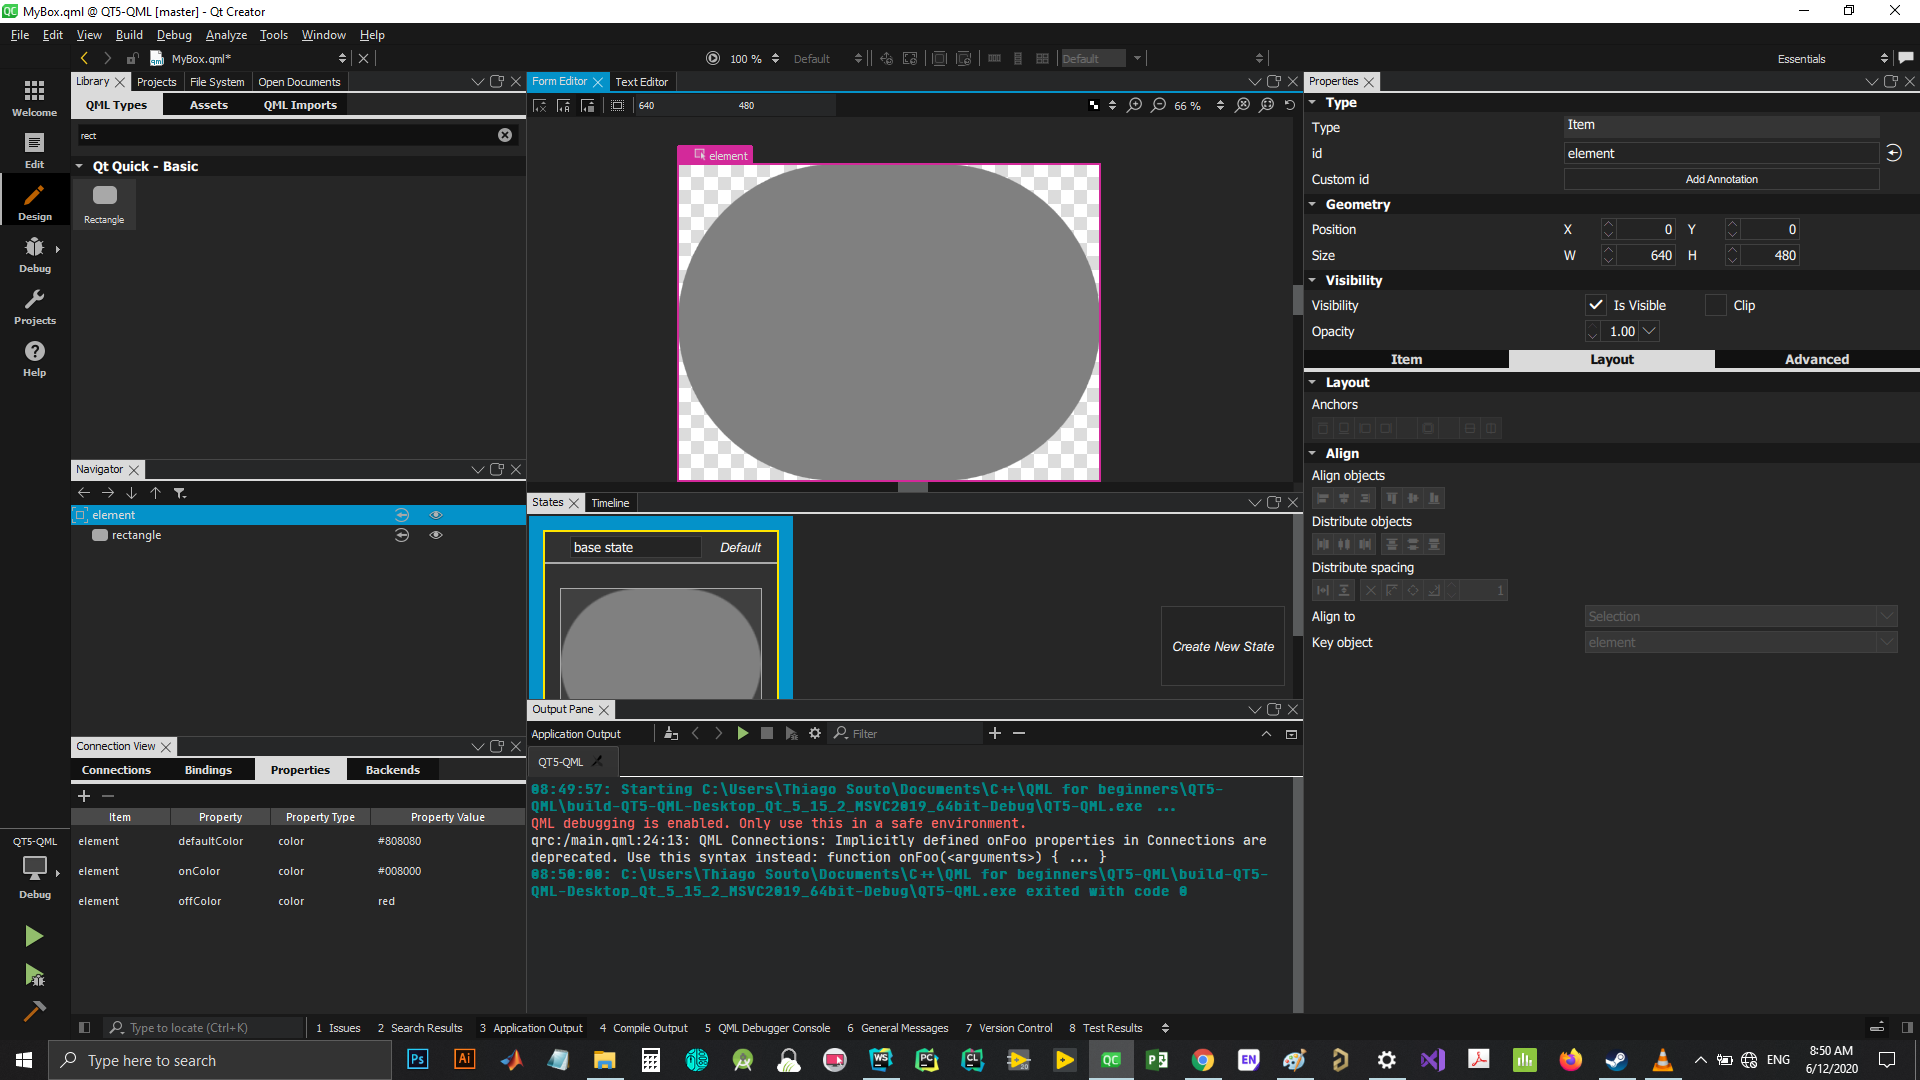Open the Advanced properties tab
Image resolution: width=1920 pixels, height=1080 pixels.
coord(1816,359)
